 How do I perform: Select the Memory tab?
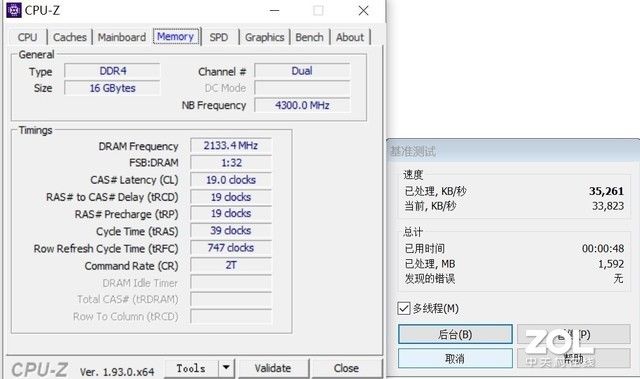[176, 36]
